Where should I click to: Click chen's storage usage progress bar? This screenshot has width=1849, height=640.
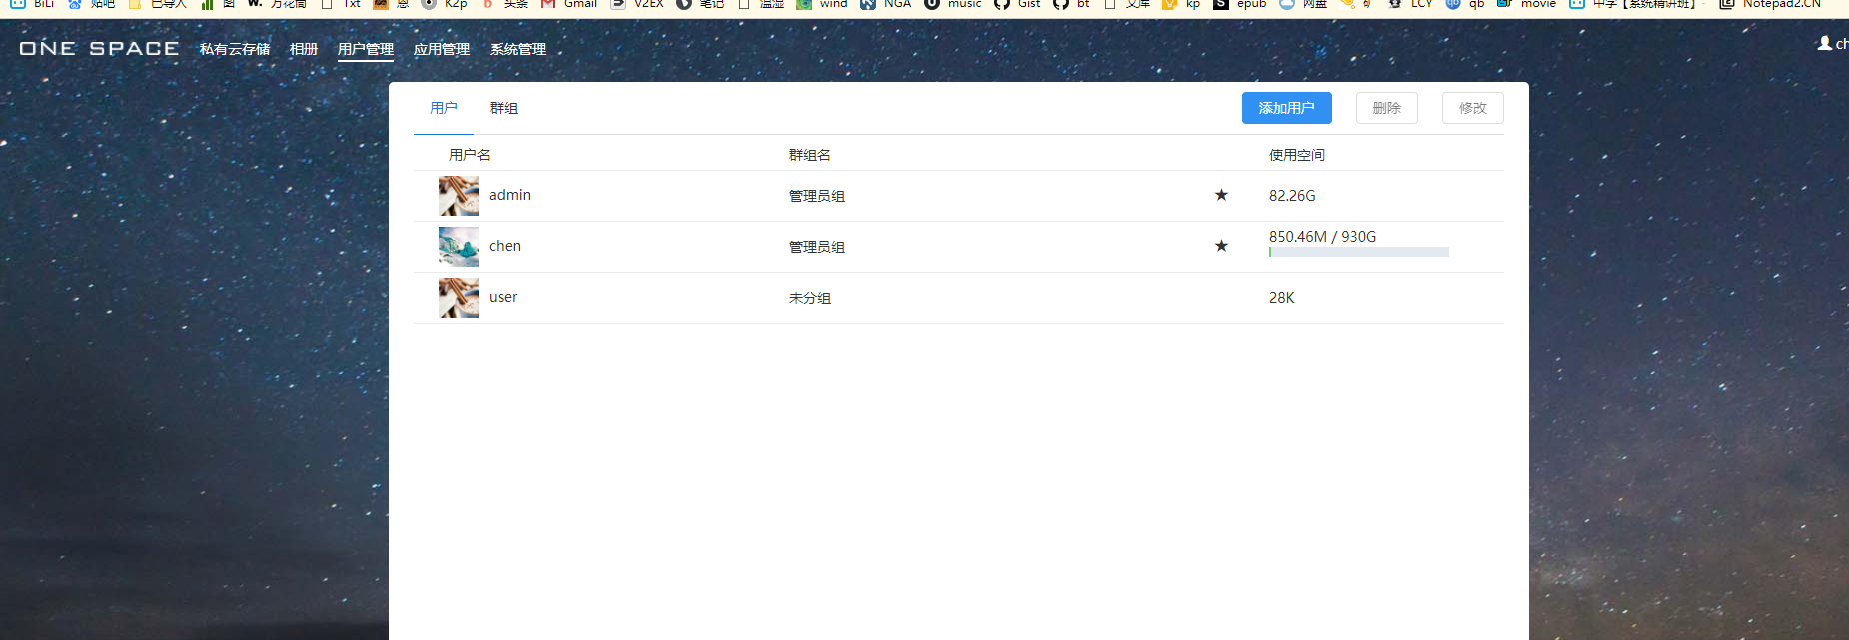(1358, 252)
